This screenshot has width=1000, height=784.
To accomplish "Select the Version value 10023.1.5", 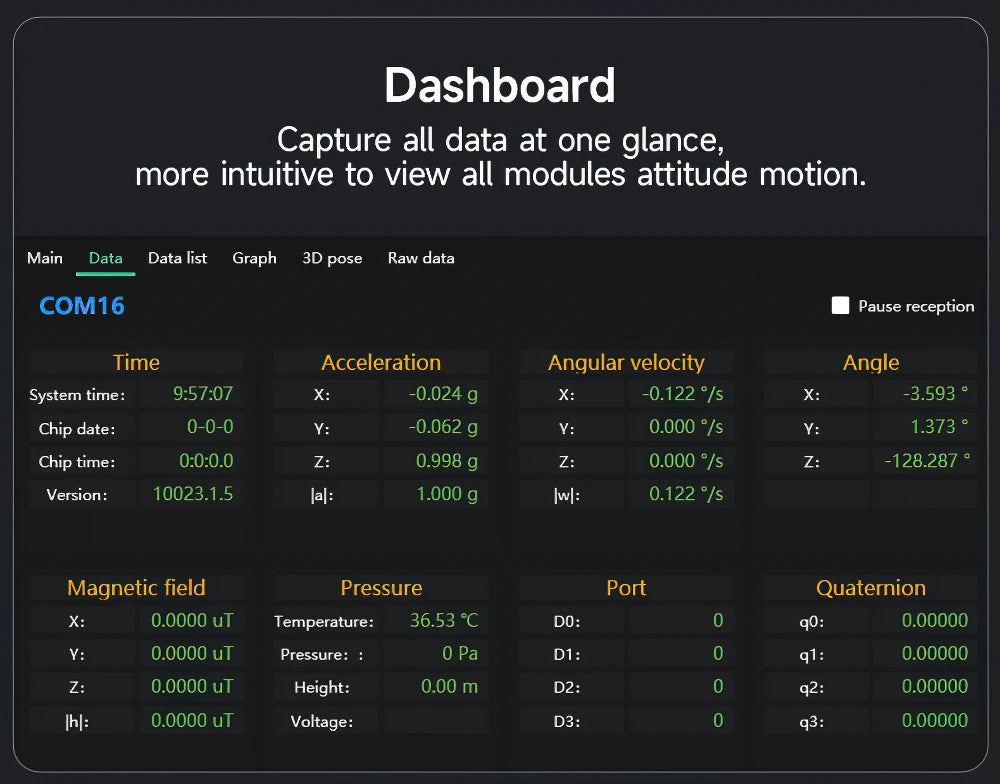I will point(190,494).
